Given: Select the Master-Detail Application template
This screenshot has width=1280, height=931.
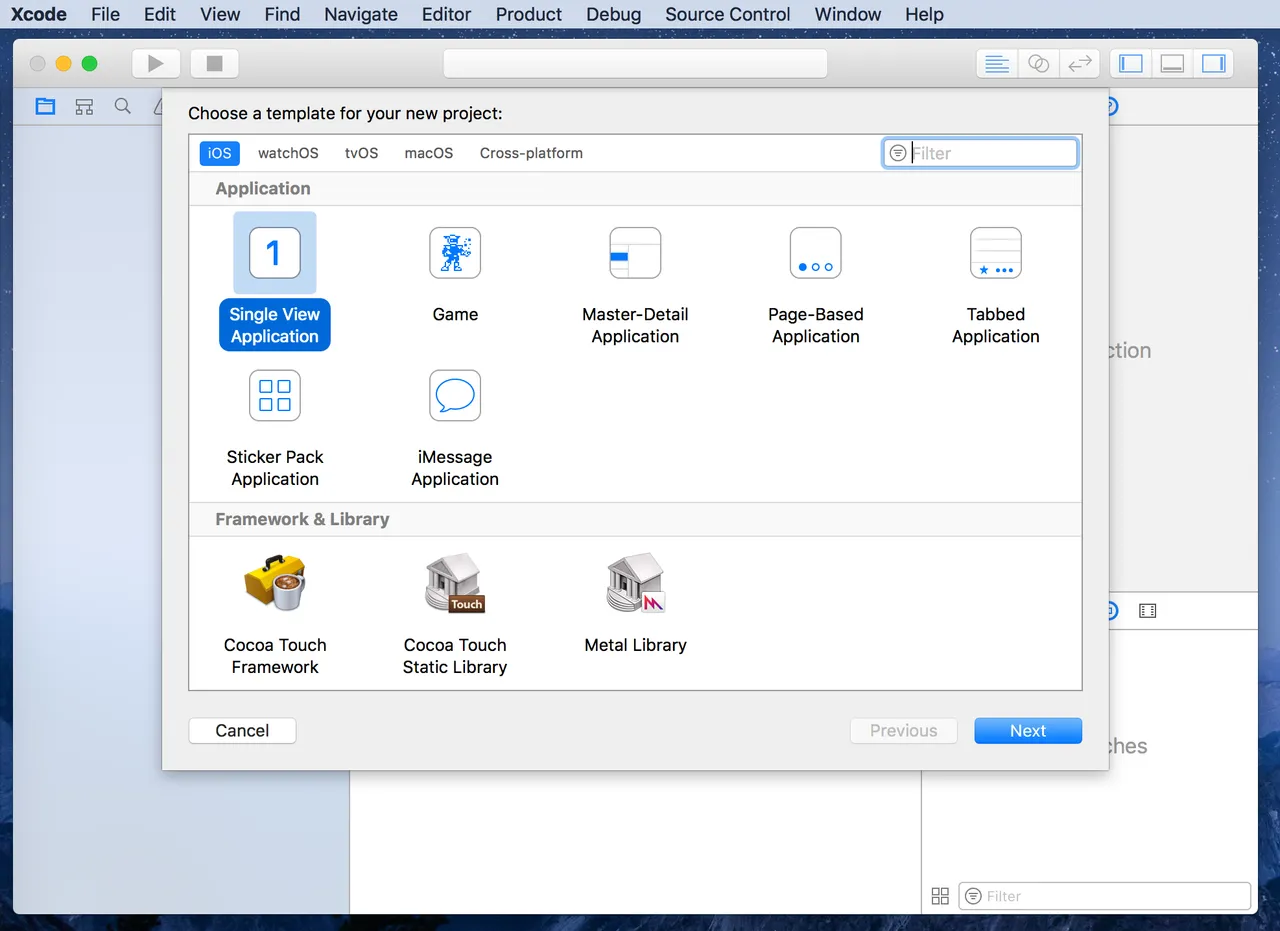Looking at the screenshot, I should [635, 285].
